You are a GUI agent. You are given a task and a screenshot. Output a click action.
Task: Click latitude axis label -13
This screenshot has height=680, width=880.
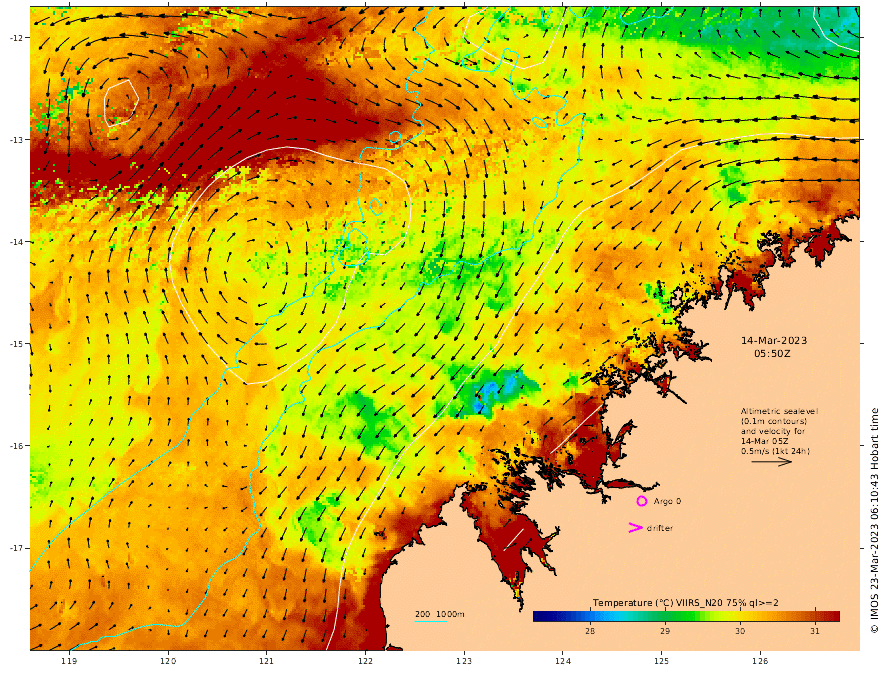16,140
